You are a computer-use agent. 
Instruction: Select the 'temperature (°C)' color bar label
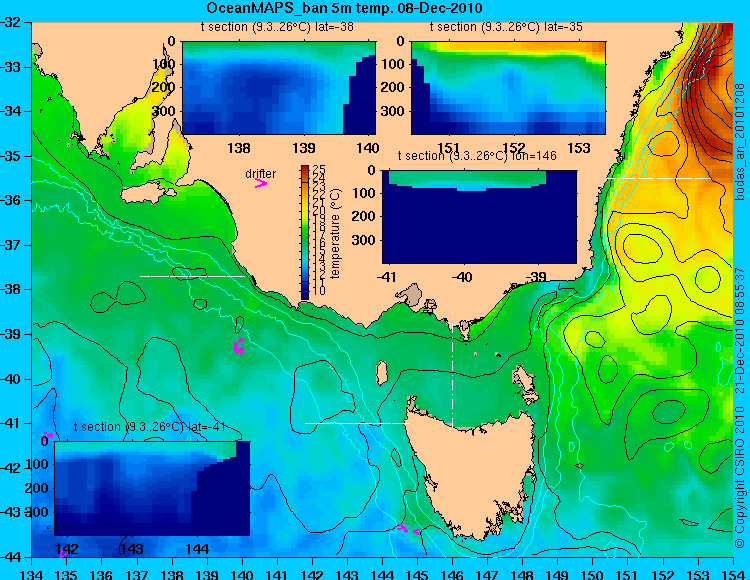click(x=335, y=233)
